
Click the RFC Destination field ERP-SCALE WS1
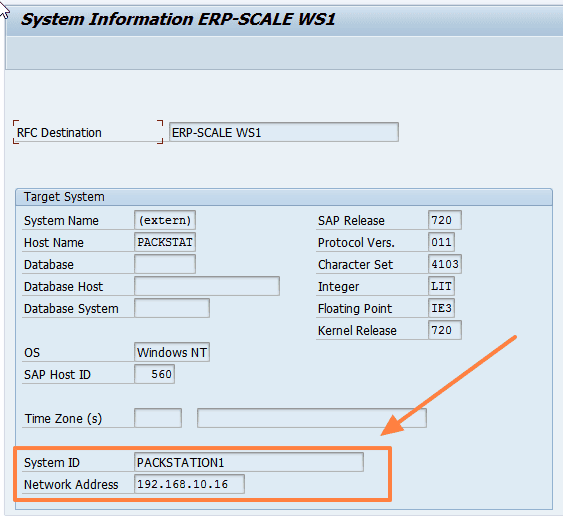point(284,132)
